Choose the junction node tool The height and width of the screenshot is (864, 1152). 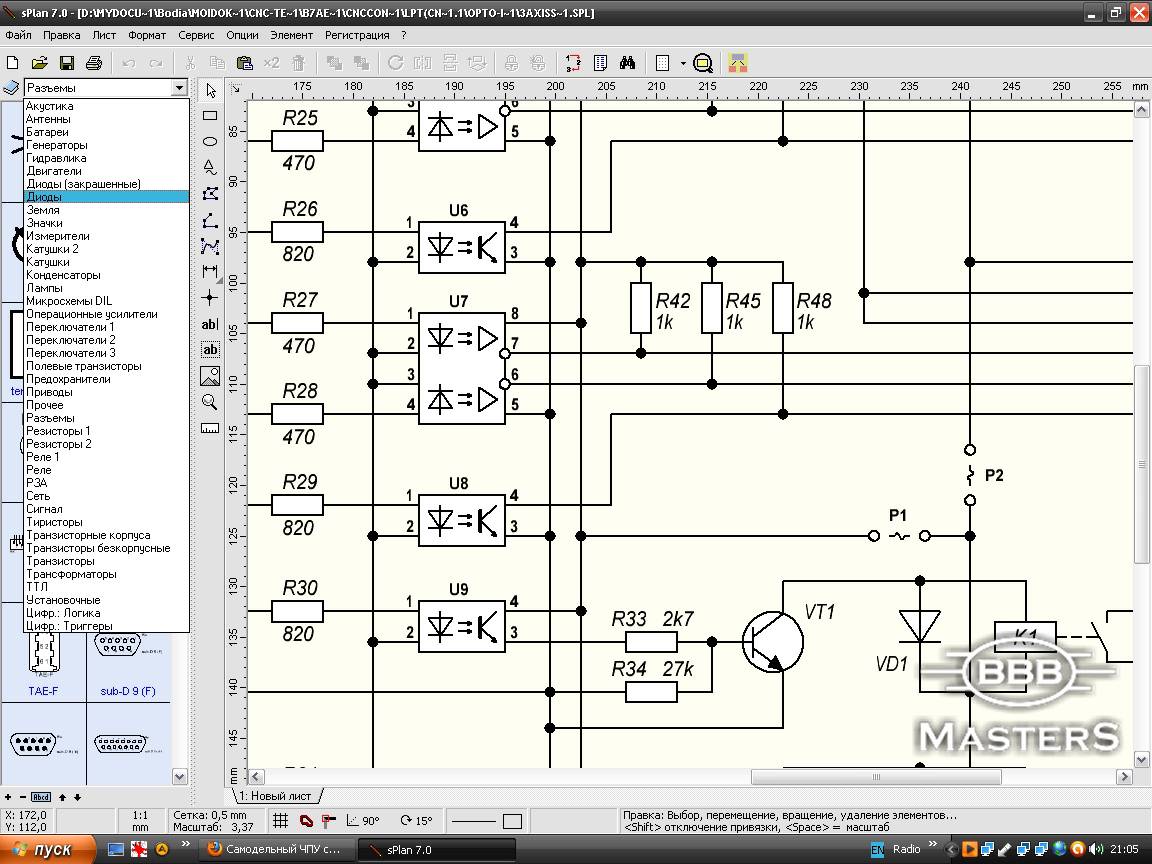click(210, 297)
